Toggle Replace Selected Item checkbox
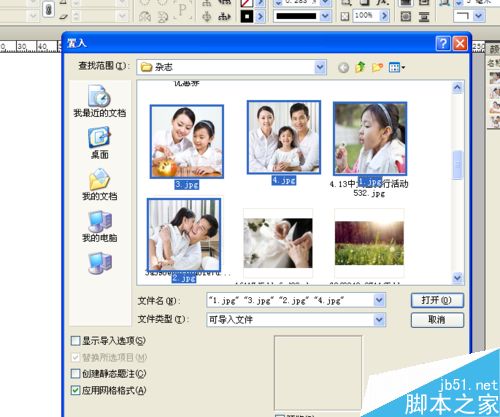Image resolution: width=500 pixels, height=417 pixels. [x=76, y=357]
